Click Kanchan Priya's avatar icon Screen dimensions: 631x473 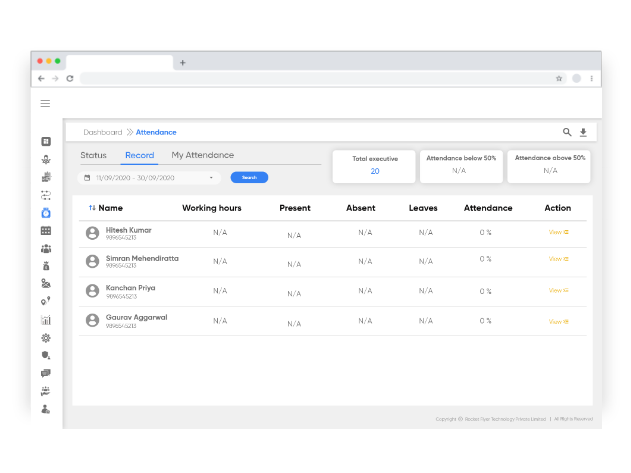coord(92,291)
